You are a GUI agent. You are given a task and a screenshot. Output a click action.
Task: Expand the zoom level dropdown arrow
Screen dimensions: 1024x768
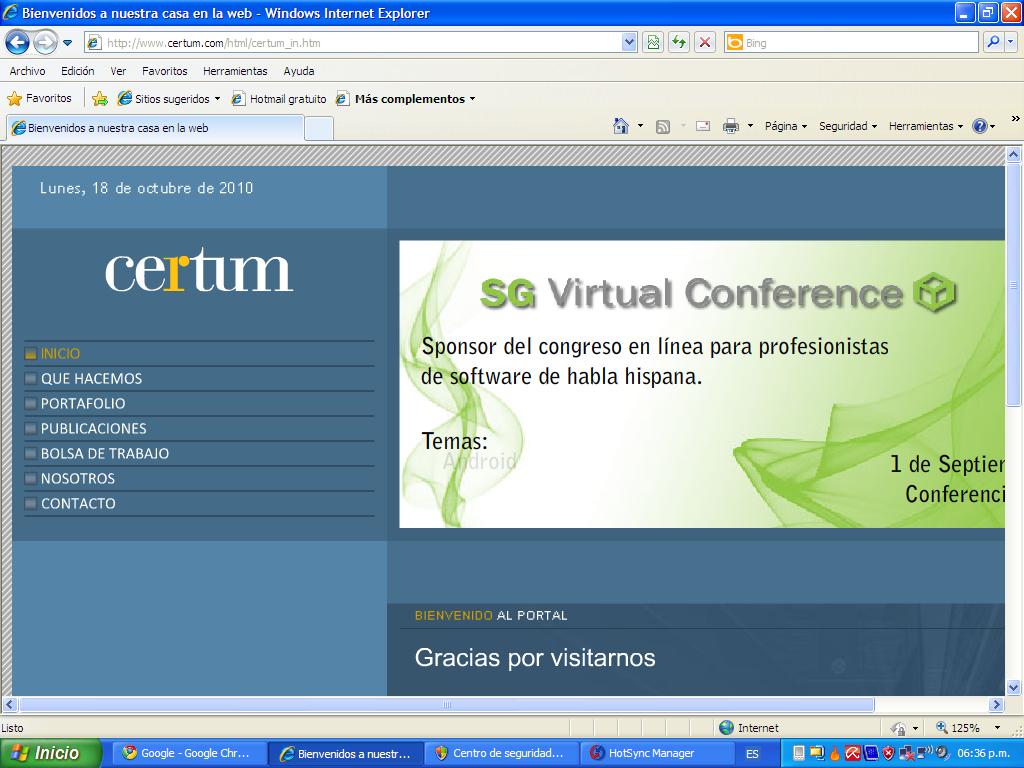pyautogui.click(x=997, y=728)
